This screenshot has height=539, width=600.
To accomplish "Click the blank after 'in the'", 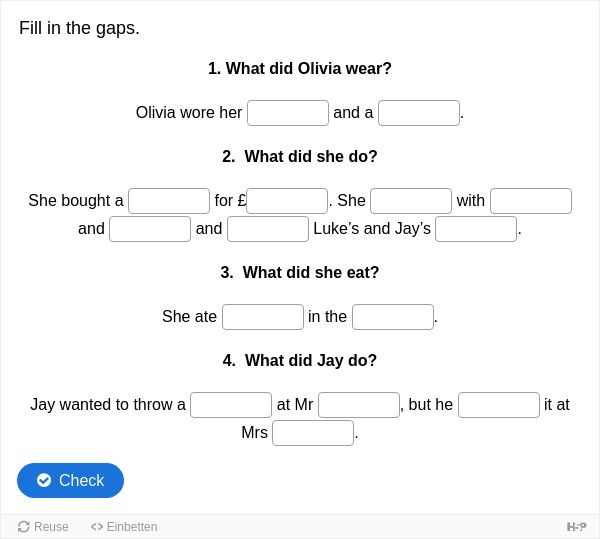I will [393, 317].
